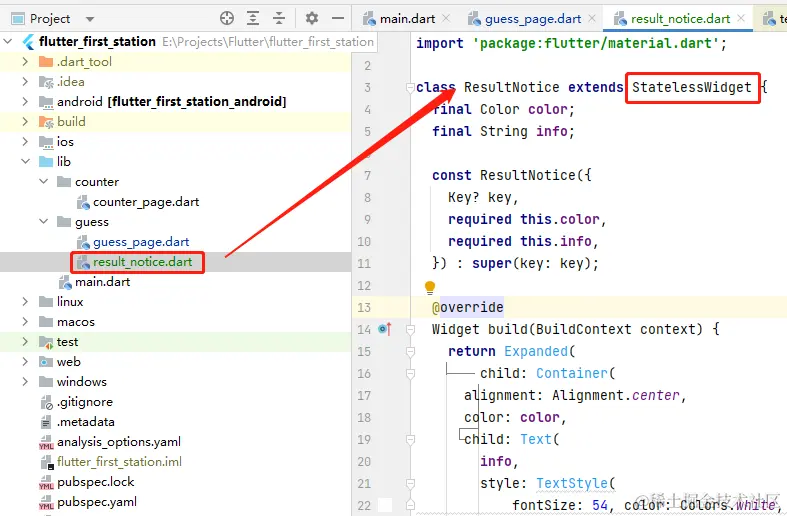Image resolution: width=787 pixels, height=516 pixels.
Task: Click the Expand All icon in Project panel
Action: pos(254,18)
